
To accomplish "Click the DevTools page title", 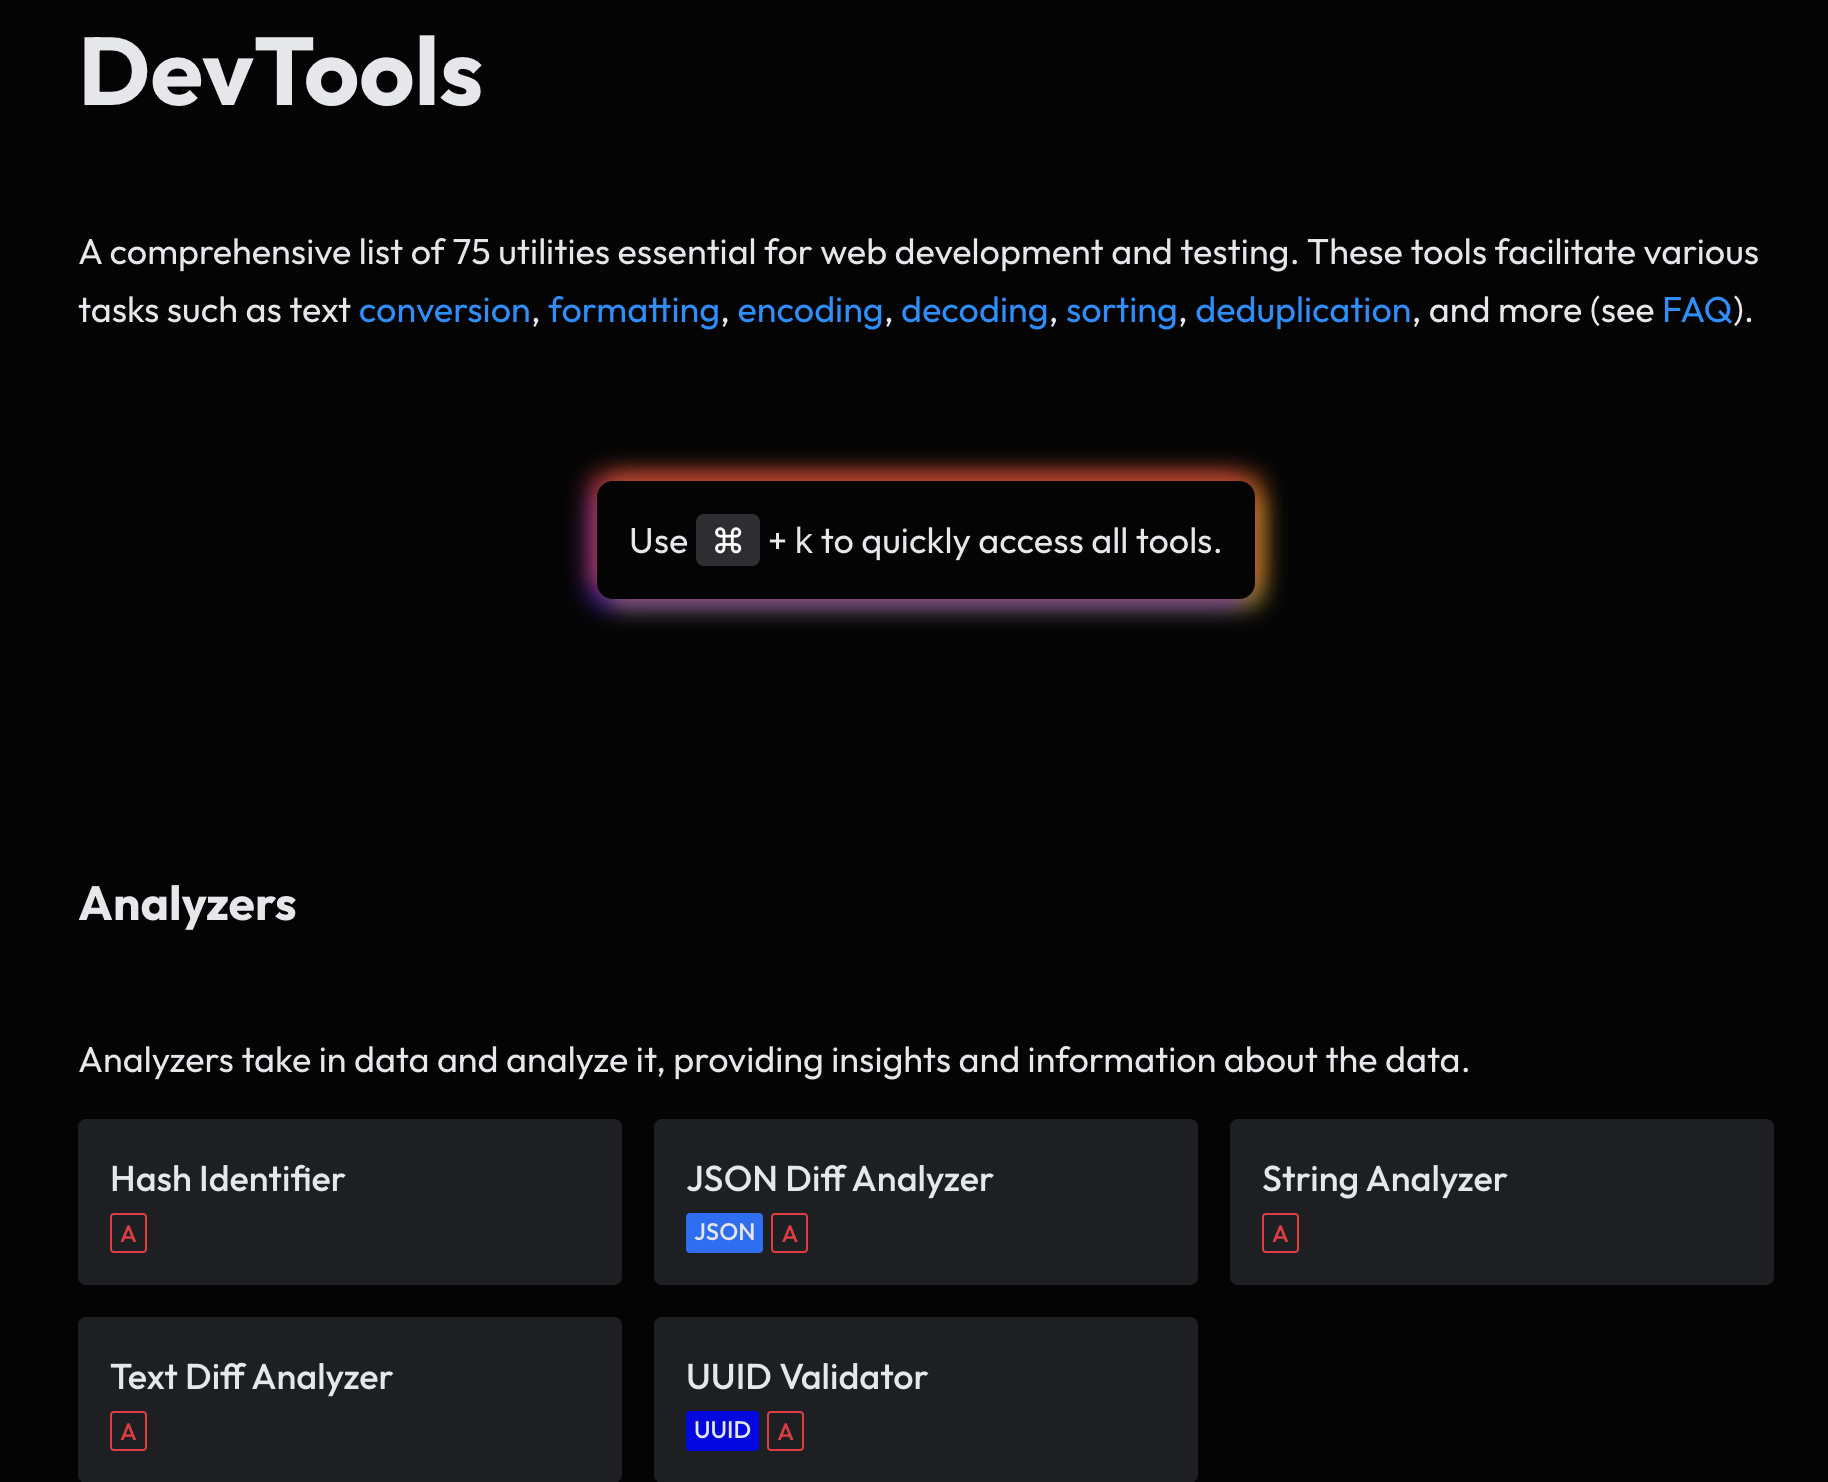I will pos(281,72).
